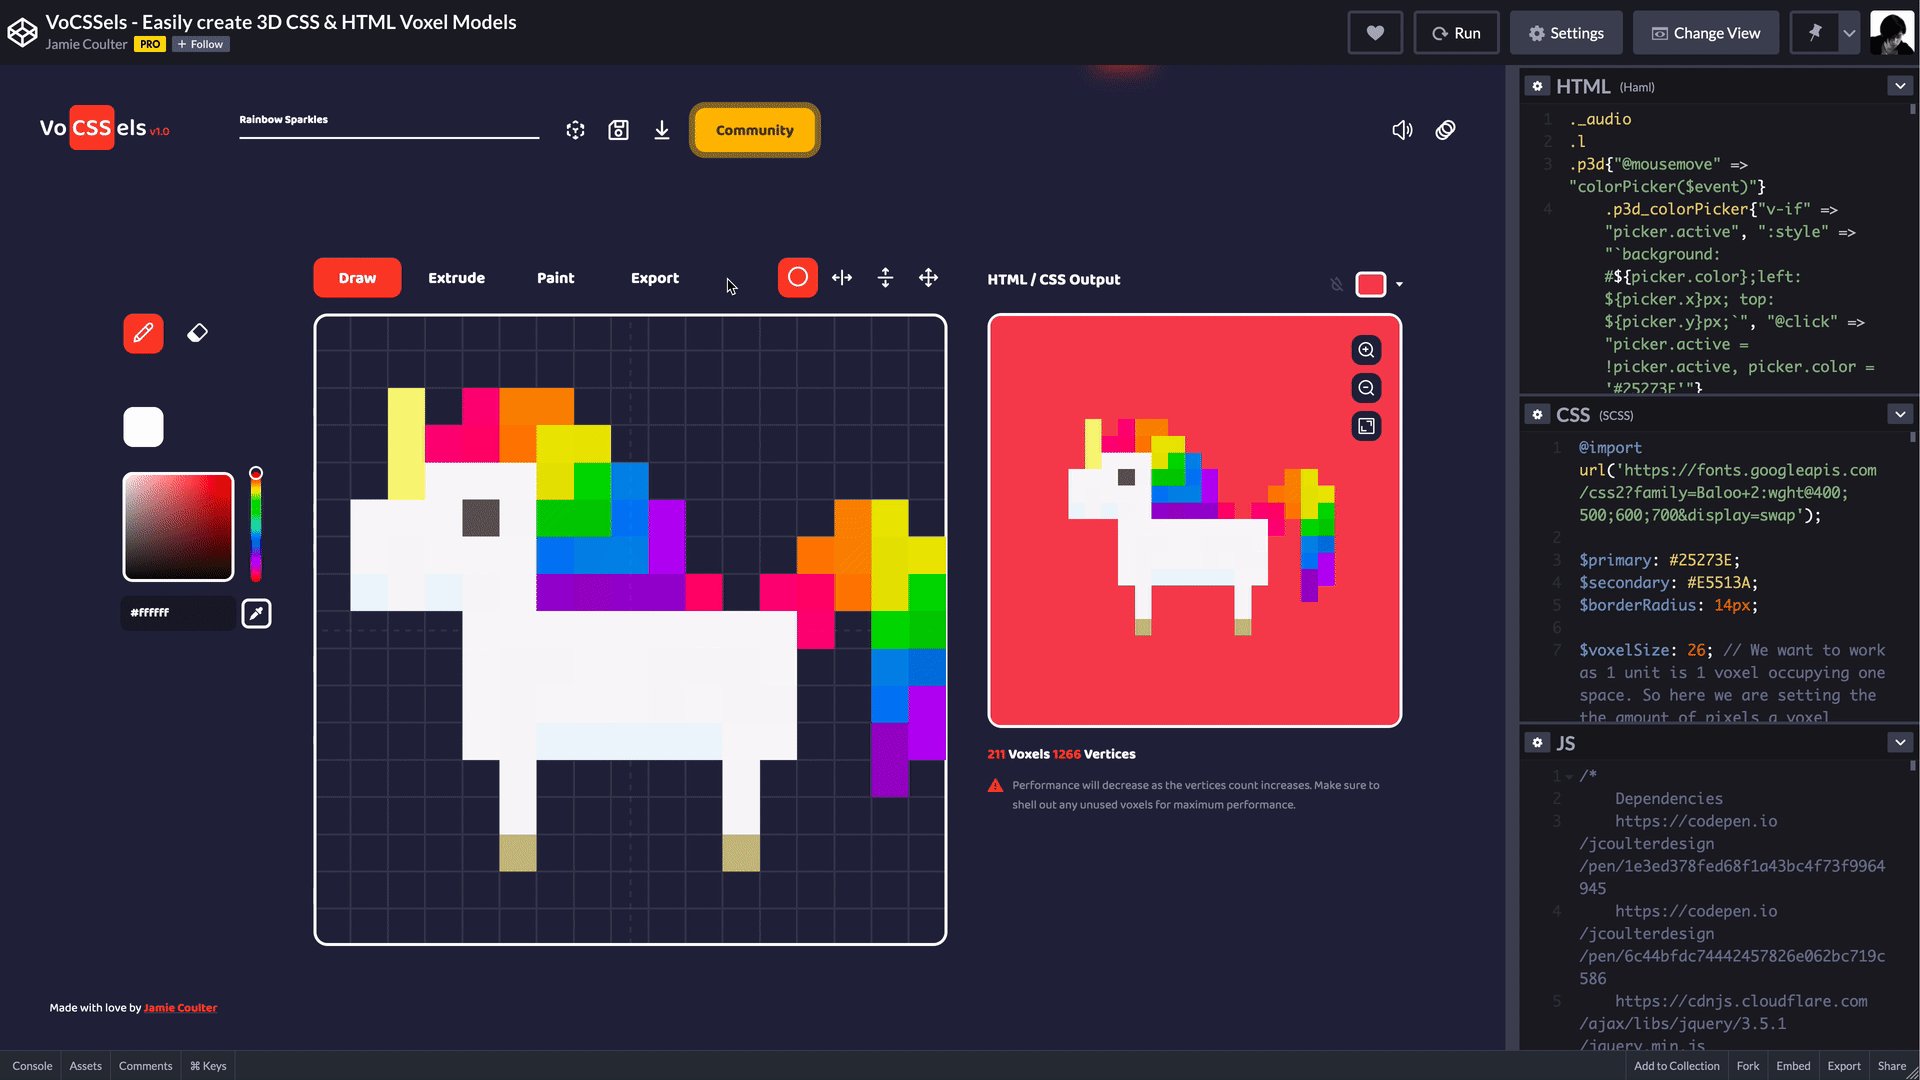This screenshot has width=1920, height=1080.
Task: Open the CSS panel dropdown chevron
Action: point(1900,414)
